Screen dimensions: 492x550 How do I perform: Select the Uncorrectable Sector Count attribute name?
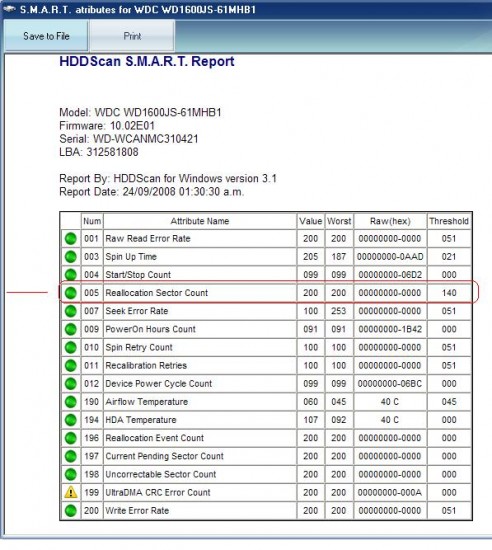tap(161, 474)
